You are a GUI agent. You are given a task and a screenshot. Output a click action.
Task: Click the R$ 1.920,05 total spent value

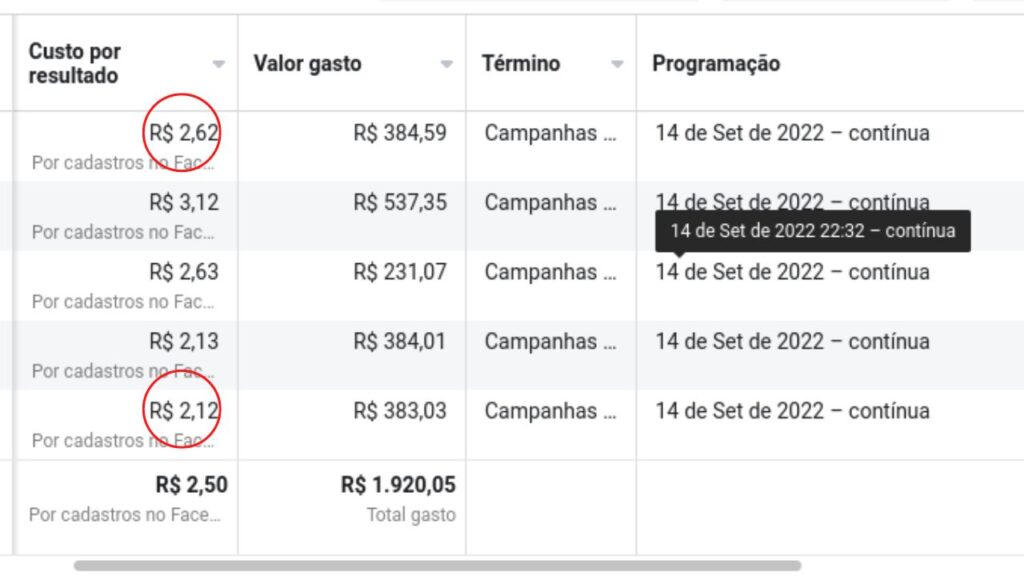point(398,485)
